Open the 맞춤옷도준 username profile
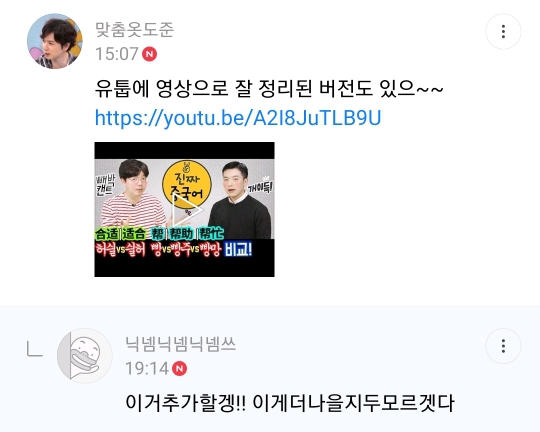Image resolution: width=540 pixels, height=432 pixels. coord(134,30)
